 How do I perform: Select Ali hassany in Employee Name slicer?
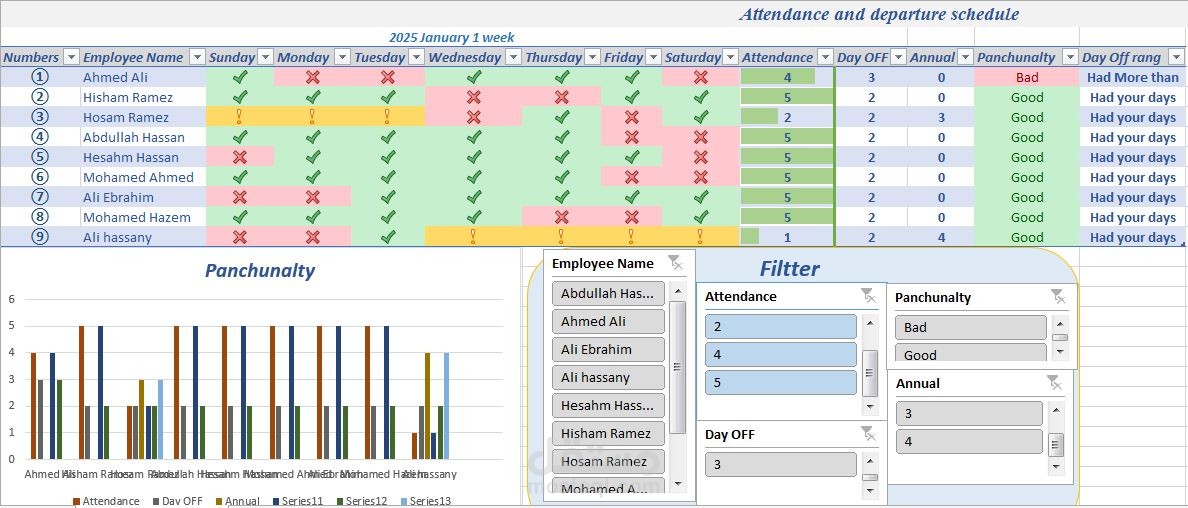pos(608,378)
